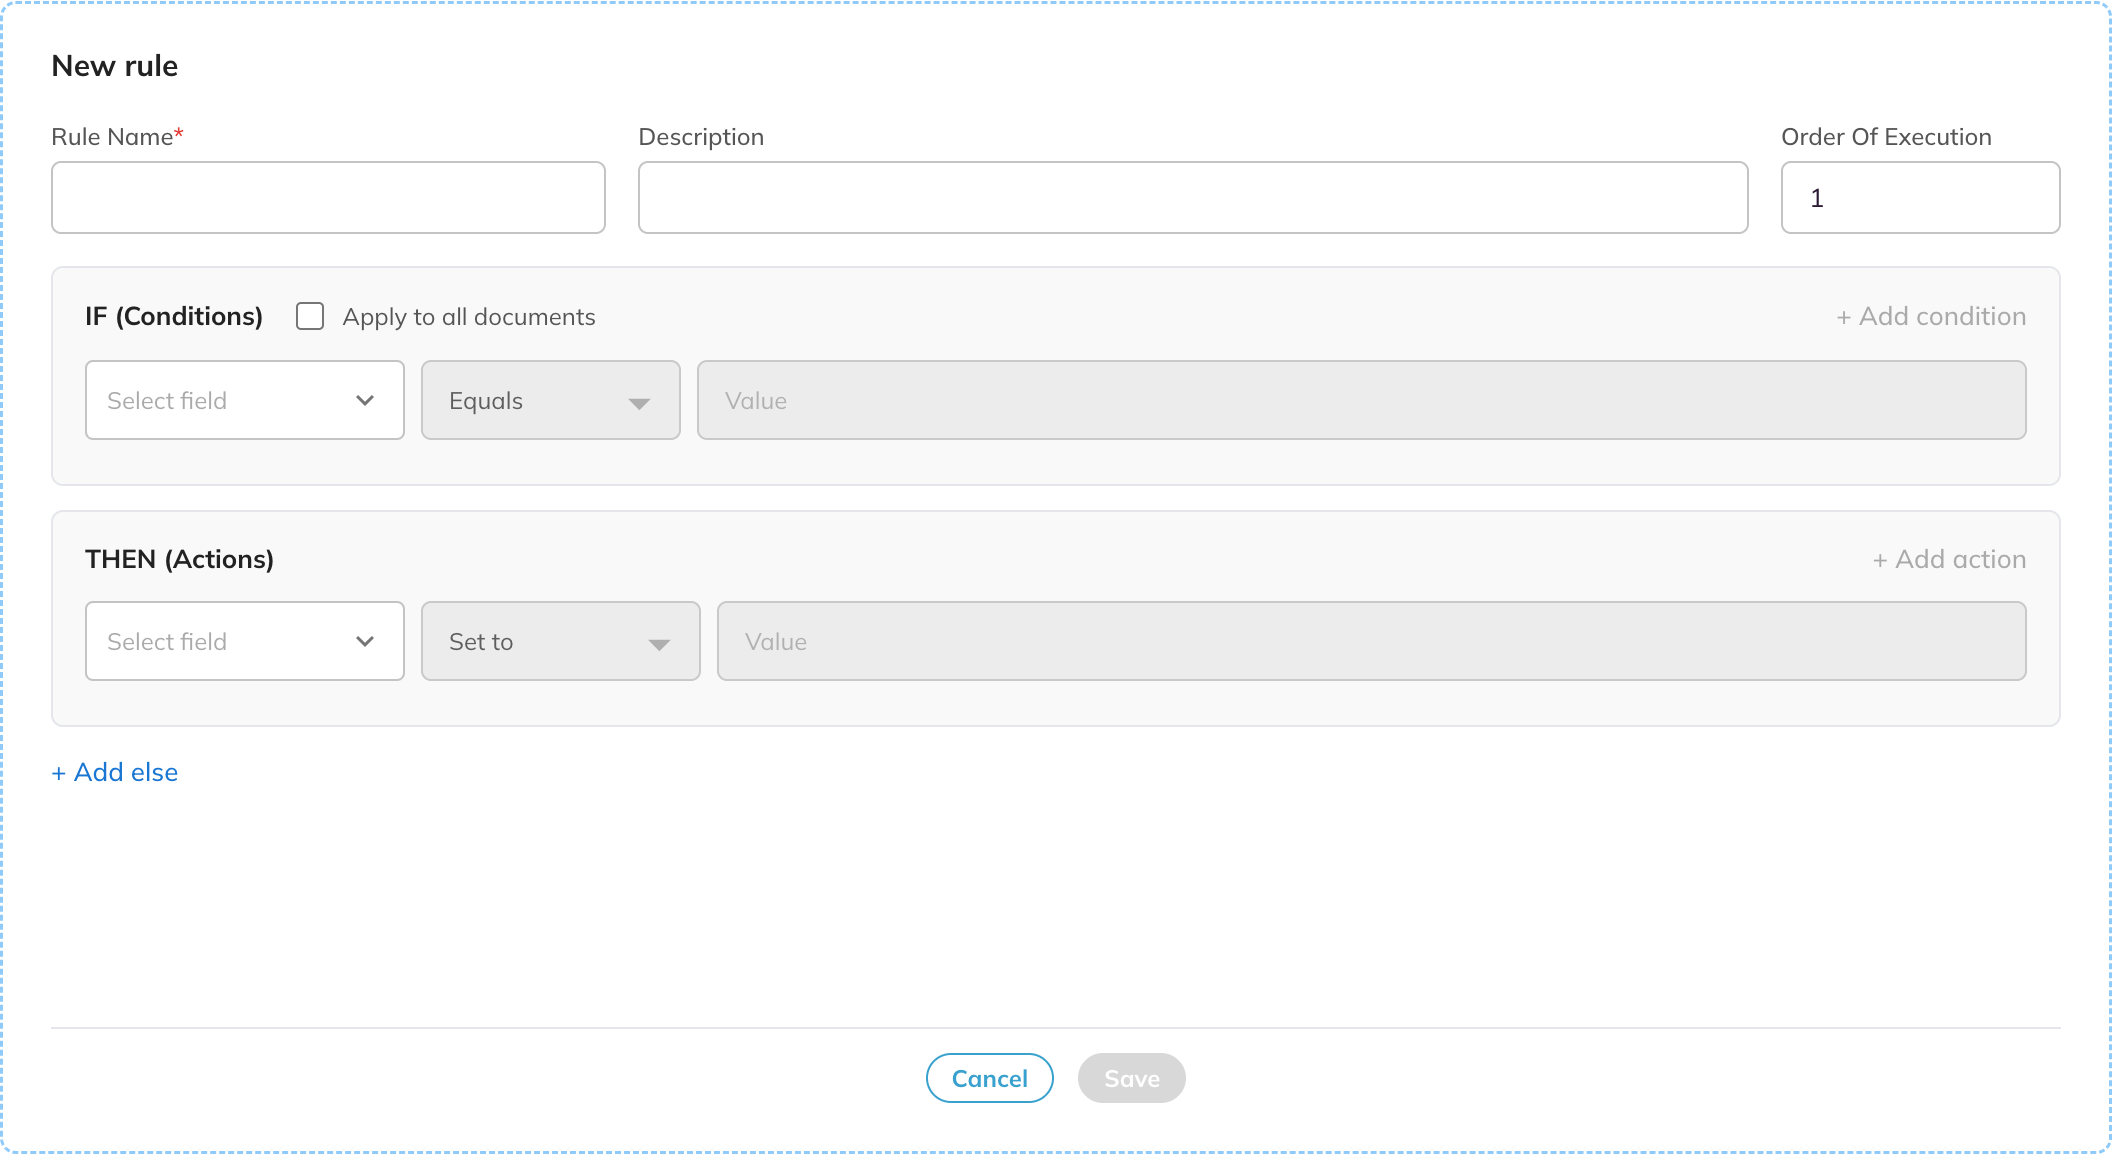Image resolution: width=2112 pixels, height=1154 pixels.
Task: Cancel the new rule
Action: (x=990, y=1078)
